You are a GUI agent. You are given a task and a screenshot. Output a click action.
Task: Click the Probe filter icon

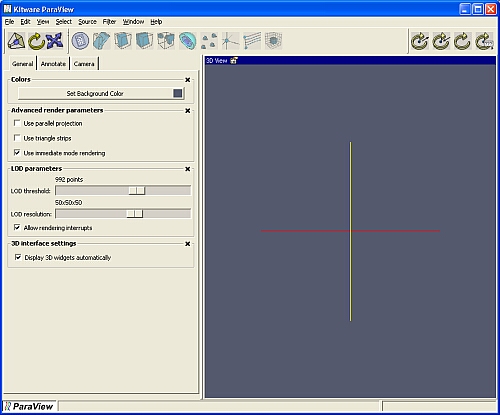230,41
